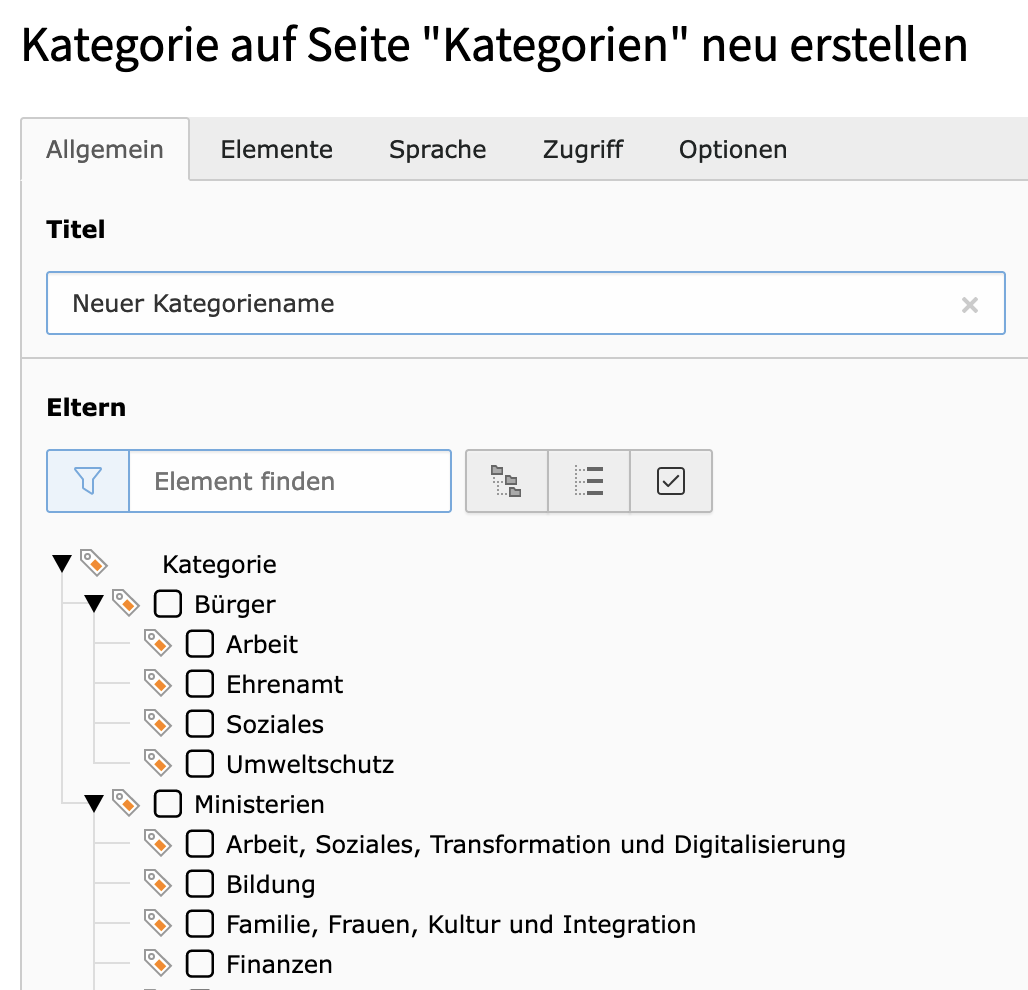Select the Umweltschutz tree item
1028x990 pixels.
pyautogui.click(x=310, y=763)
